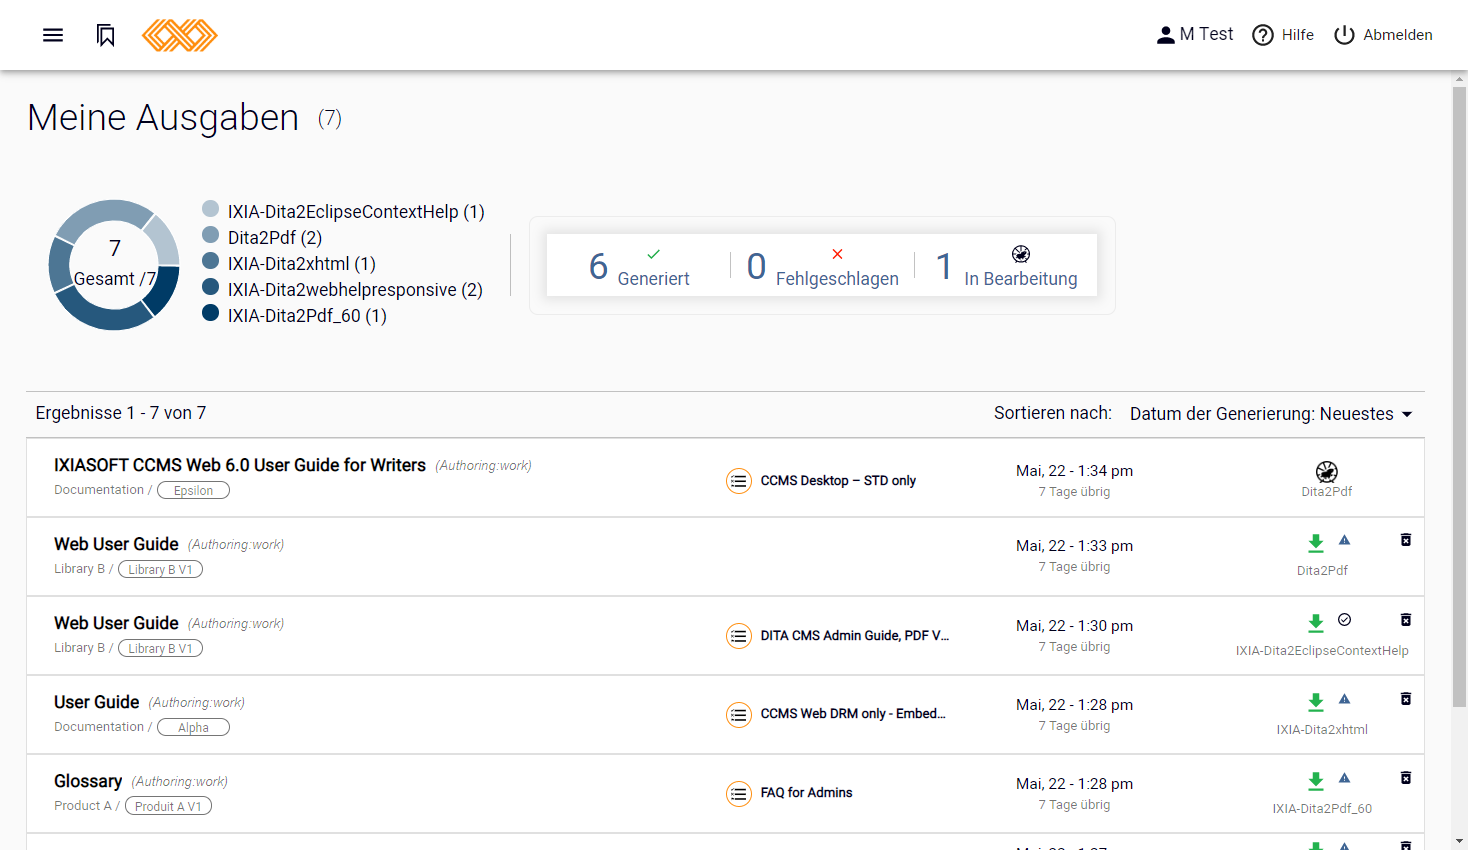This screenshot has height=850, width=1468.
Task: Filter by In Bearbeitung status count
Action: (x=1006, y=266)
